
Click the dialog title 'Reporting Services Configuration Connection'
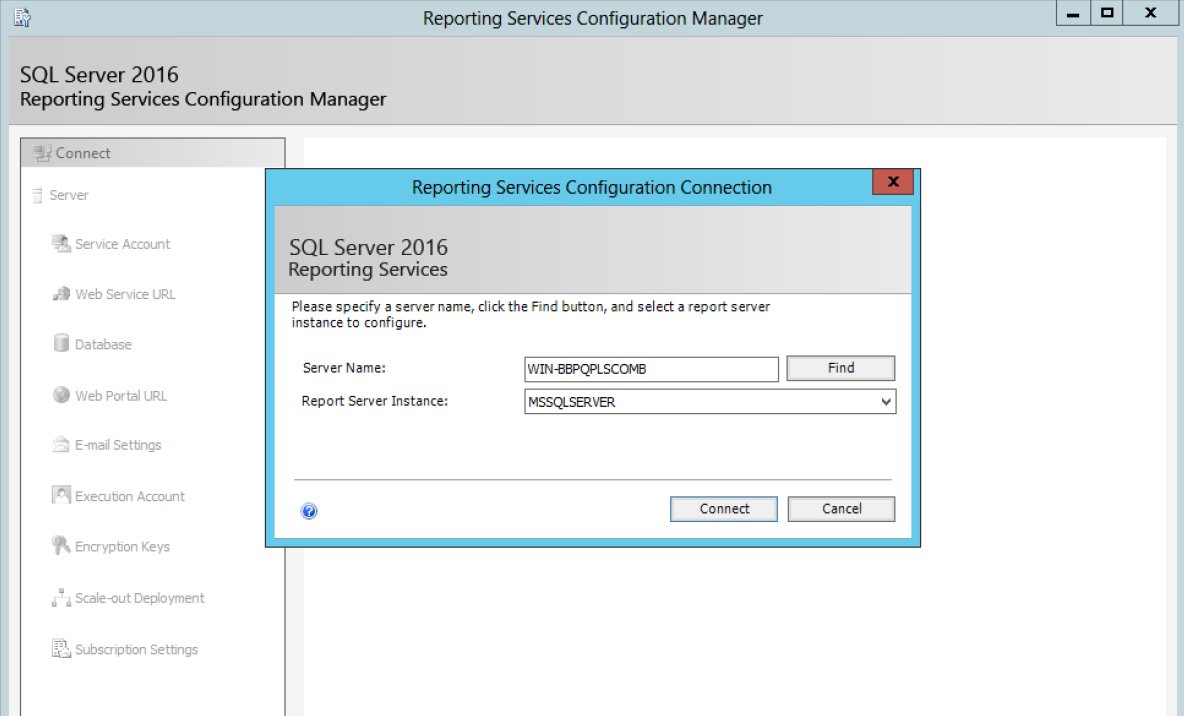click(591, 187)
